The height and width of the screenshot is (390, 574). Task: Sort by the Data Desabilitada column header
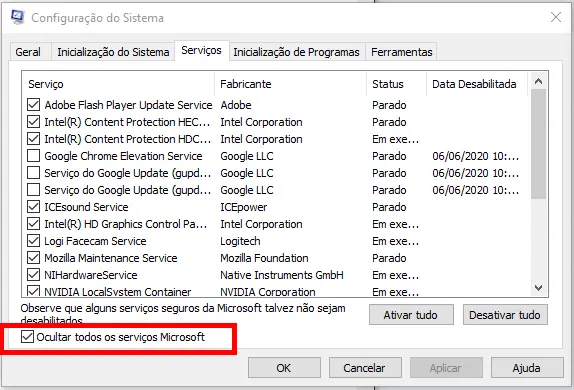477,84
